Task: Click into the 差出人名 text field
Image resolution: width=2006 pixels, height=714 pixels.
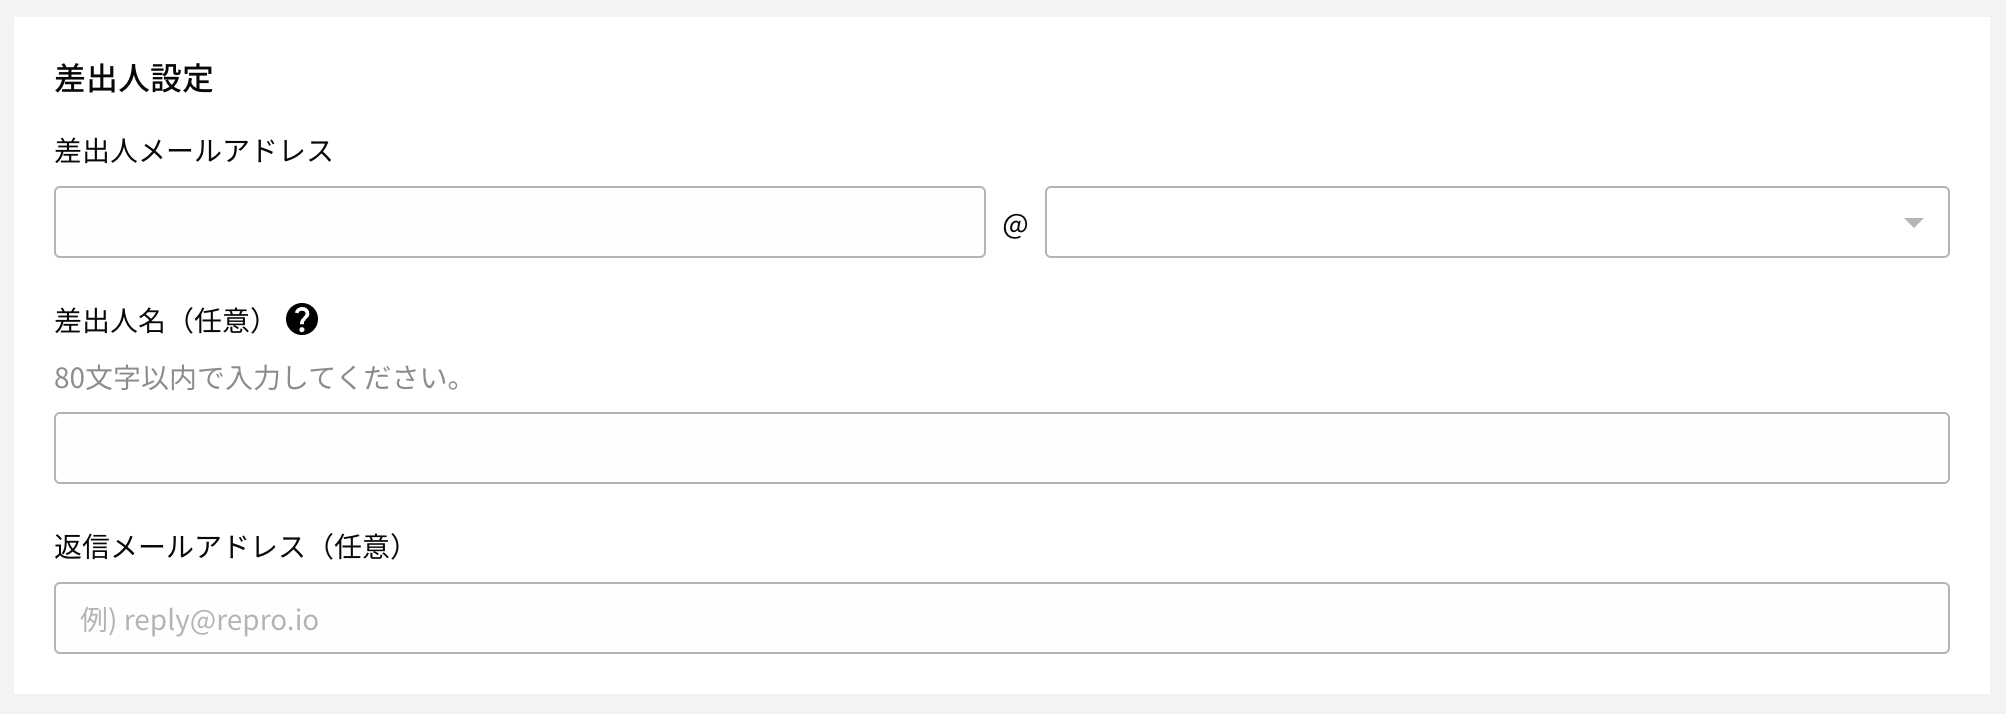Action: [x=1002, y=448]
